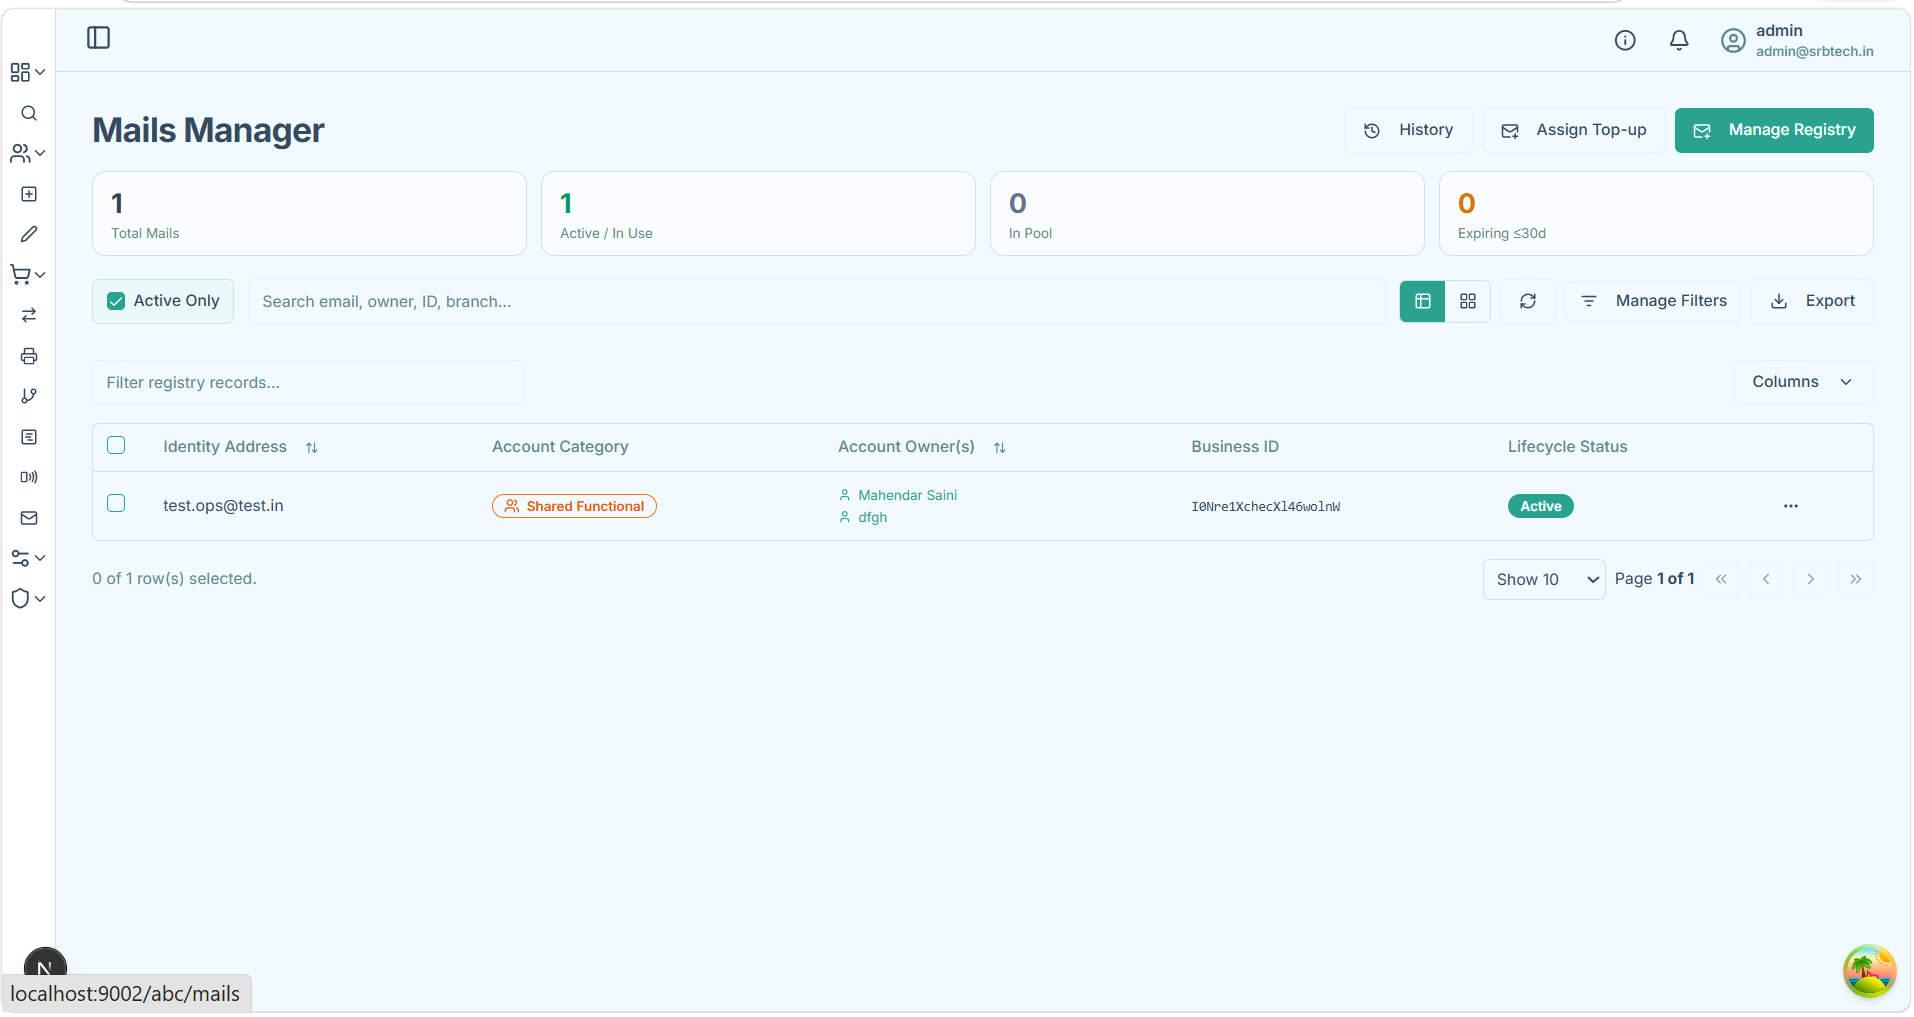The width and height of the screenshot is (1914, 1017).
Task: Click the round N avatar at bottom left
Action: (45, 966)
